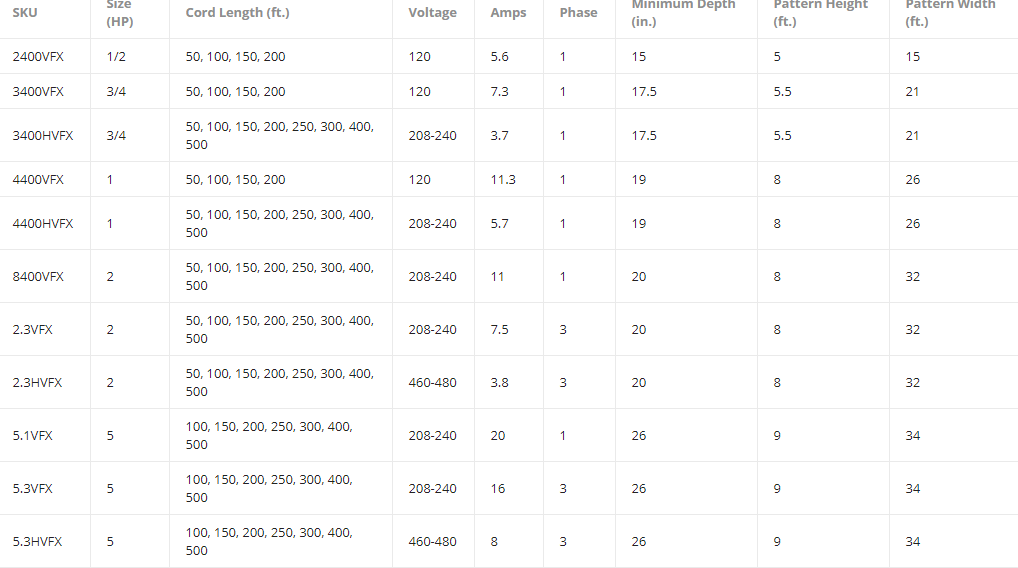Viewport: 1018px width, 568px height.
Task: Click the 4400HVFX SKU entry
Action: click(x=43, y=224)
